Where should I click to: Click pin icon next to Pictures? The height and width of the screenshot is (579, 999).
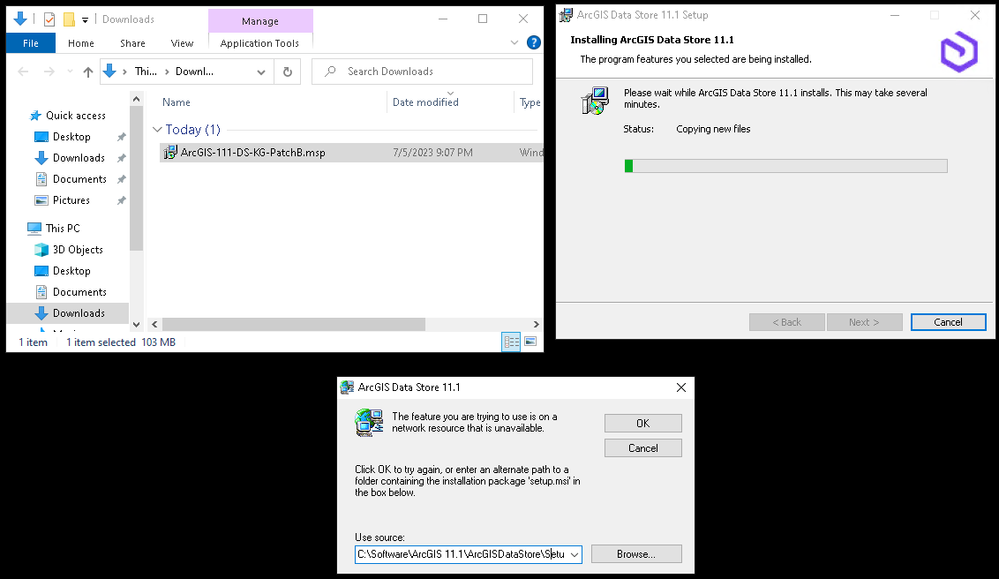tap(121, 201)
